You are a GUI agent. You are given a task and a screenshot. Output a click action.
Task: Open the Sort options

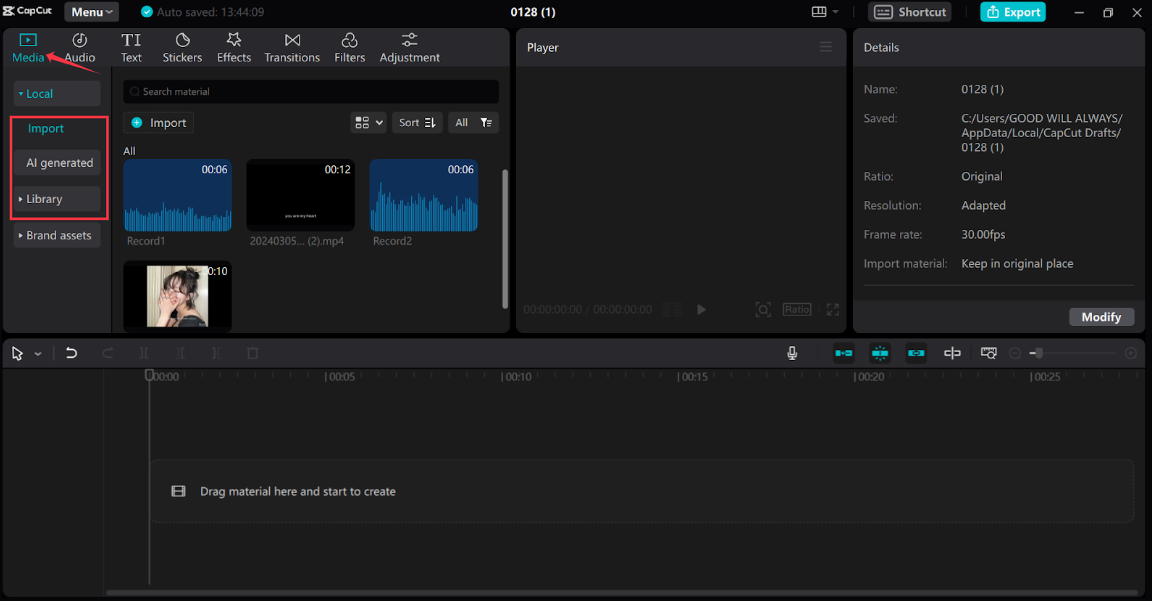pyautogui.click(x=417, y=123)
